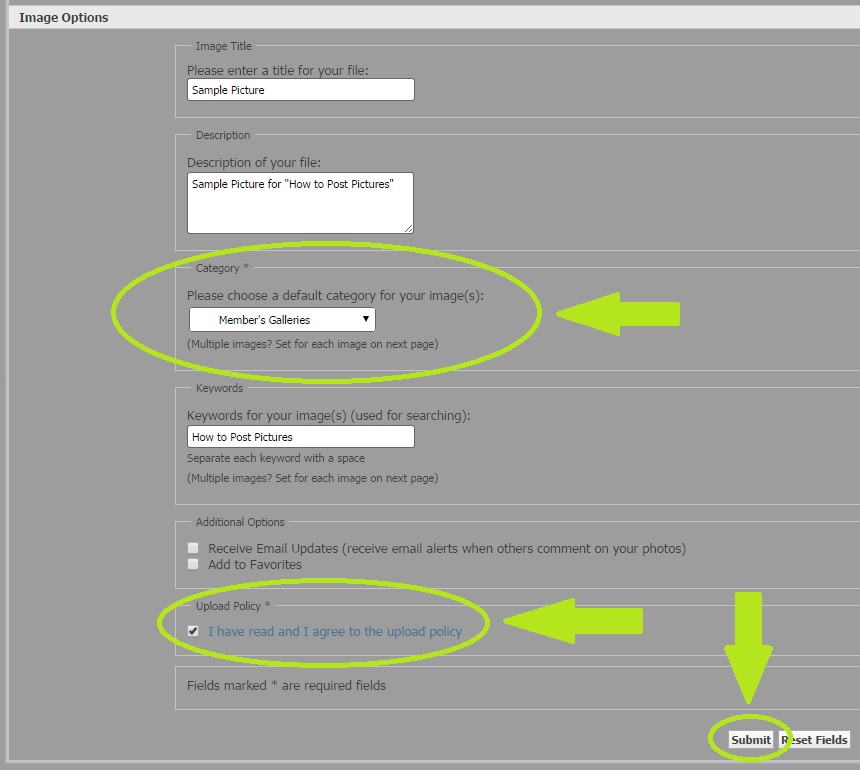This screenshot has height=770, width=860.
Task: Open the upload policy link
Action: tap(335, 631)
